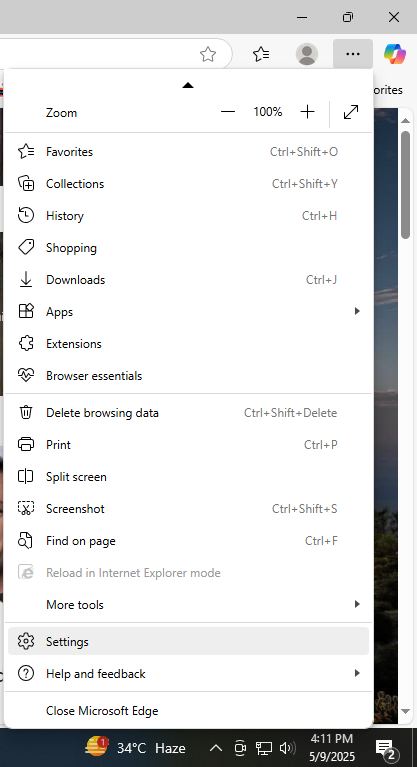Choose Find on page entry
The width and height of the screenshot is (417, 767).
click(x=188, y=541)
